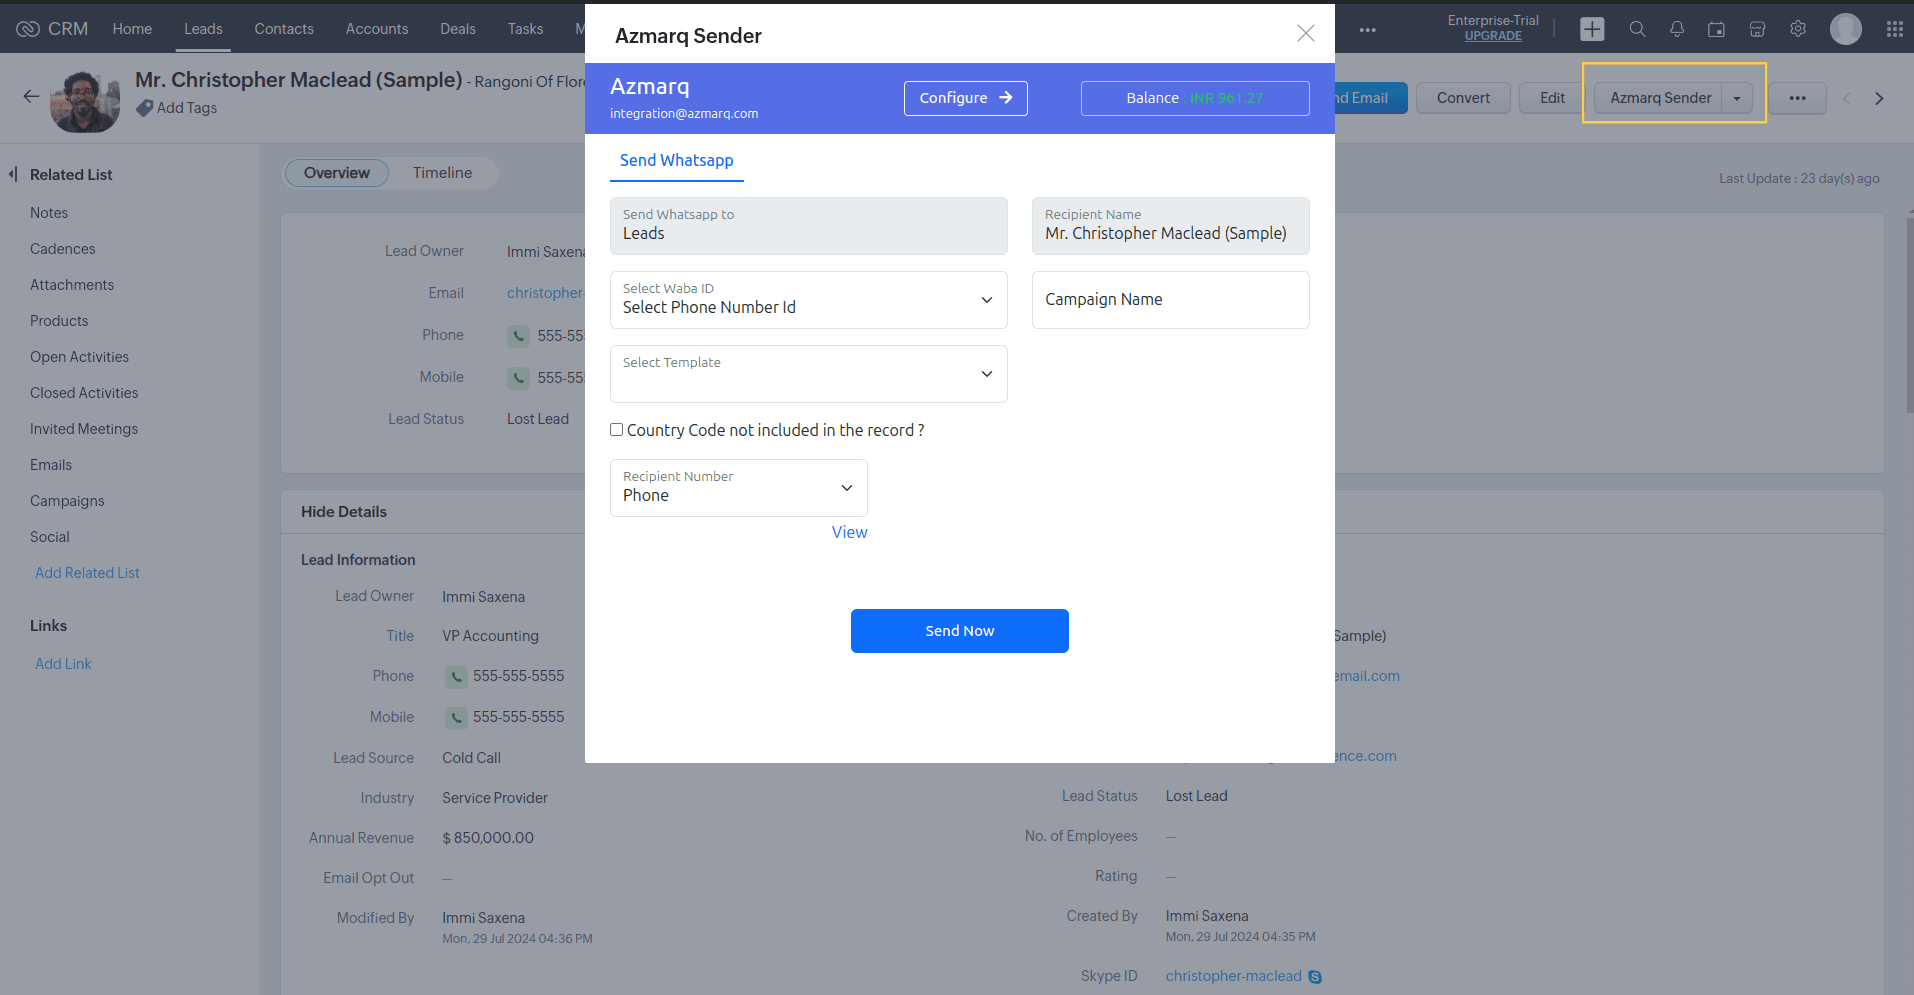This screenshot has height=995, width=1914.
Task: Open Attachments in Related List
Action: pyautogui.click(x=72, y=285)
